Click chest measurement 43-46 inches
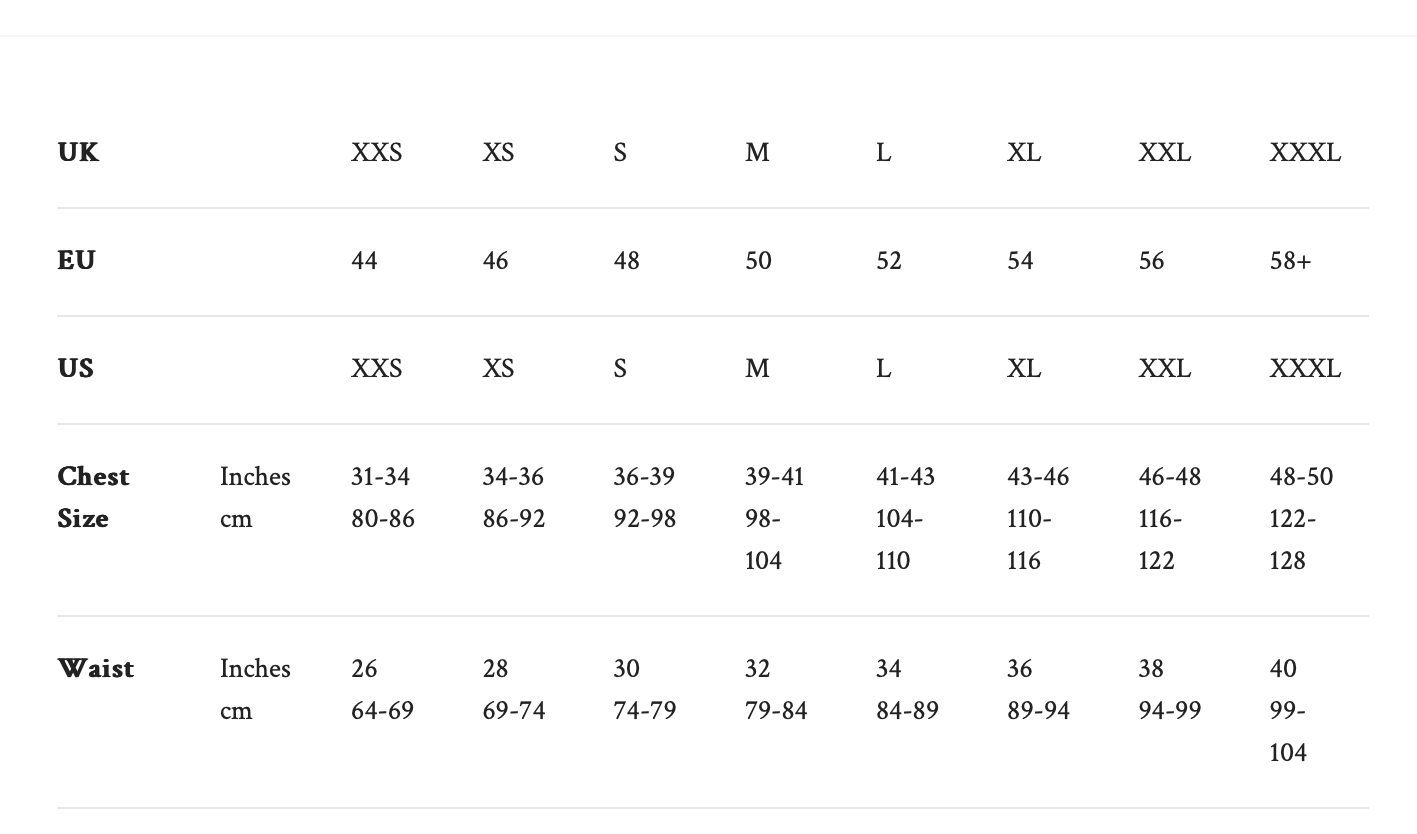The height and width of the screenshot is (834, 1417). (x=1037, y=477)
